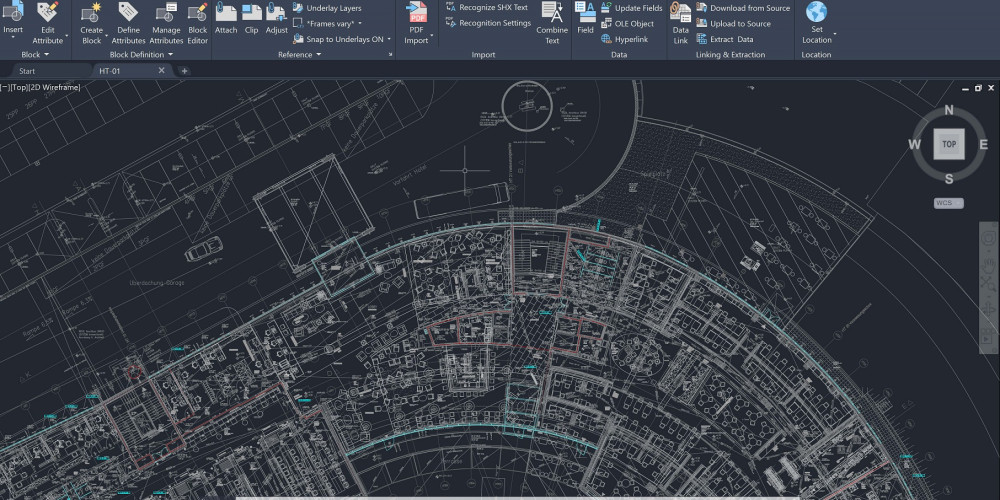This screenshot has width=1000, height=500.
Task: Rotate view to North on ViewCube
Action: coord(949,110)
